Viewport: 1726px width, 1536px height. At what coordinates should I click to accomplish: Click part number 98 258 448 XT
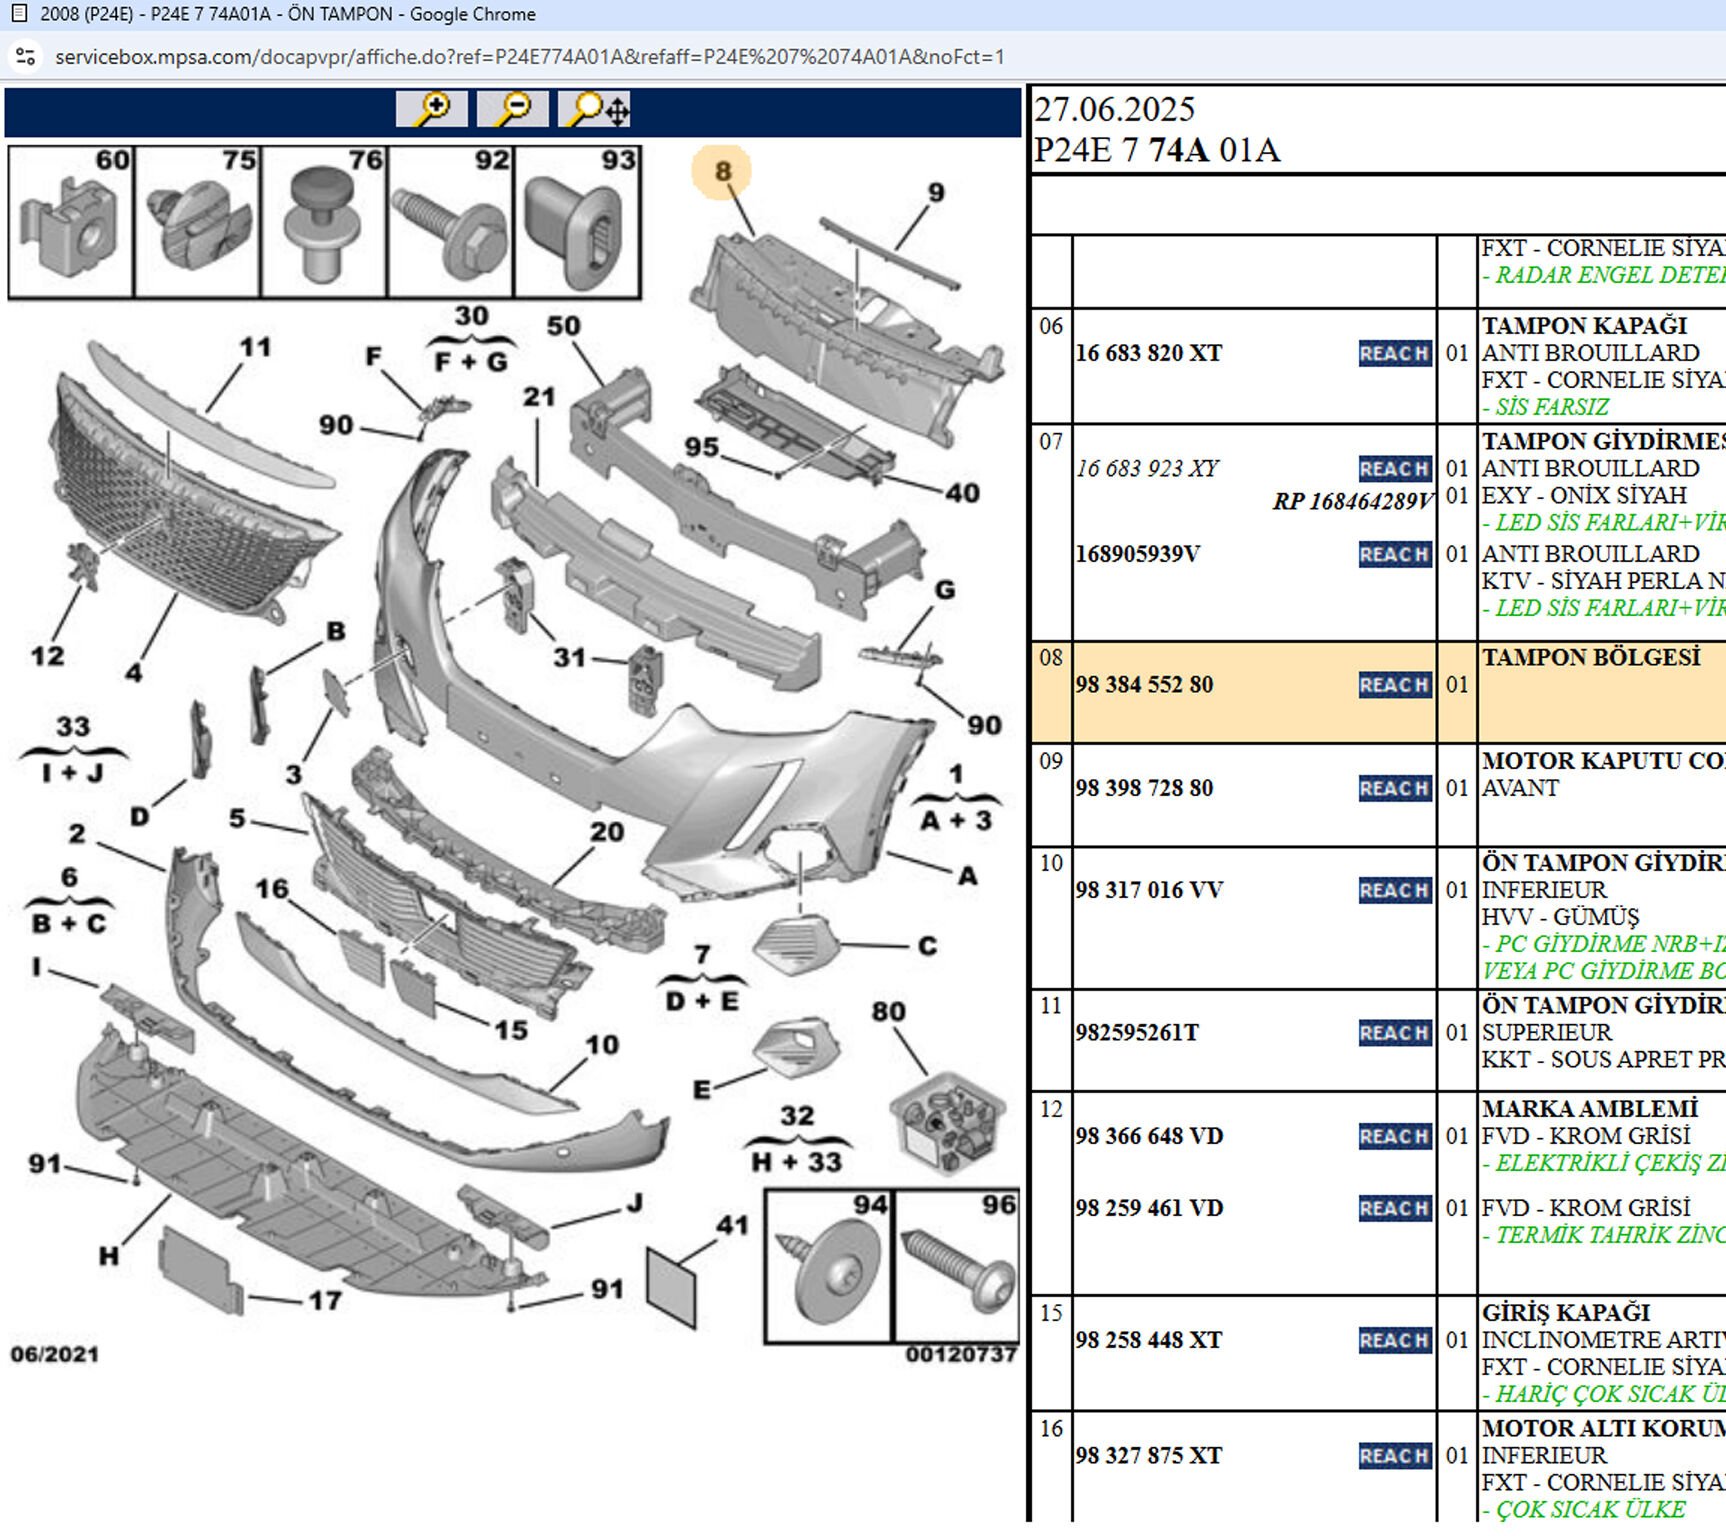tap(1149, 1340)
